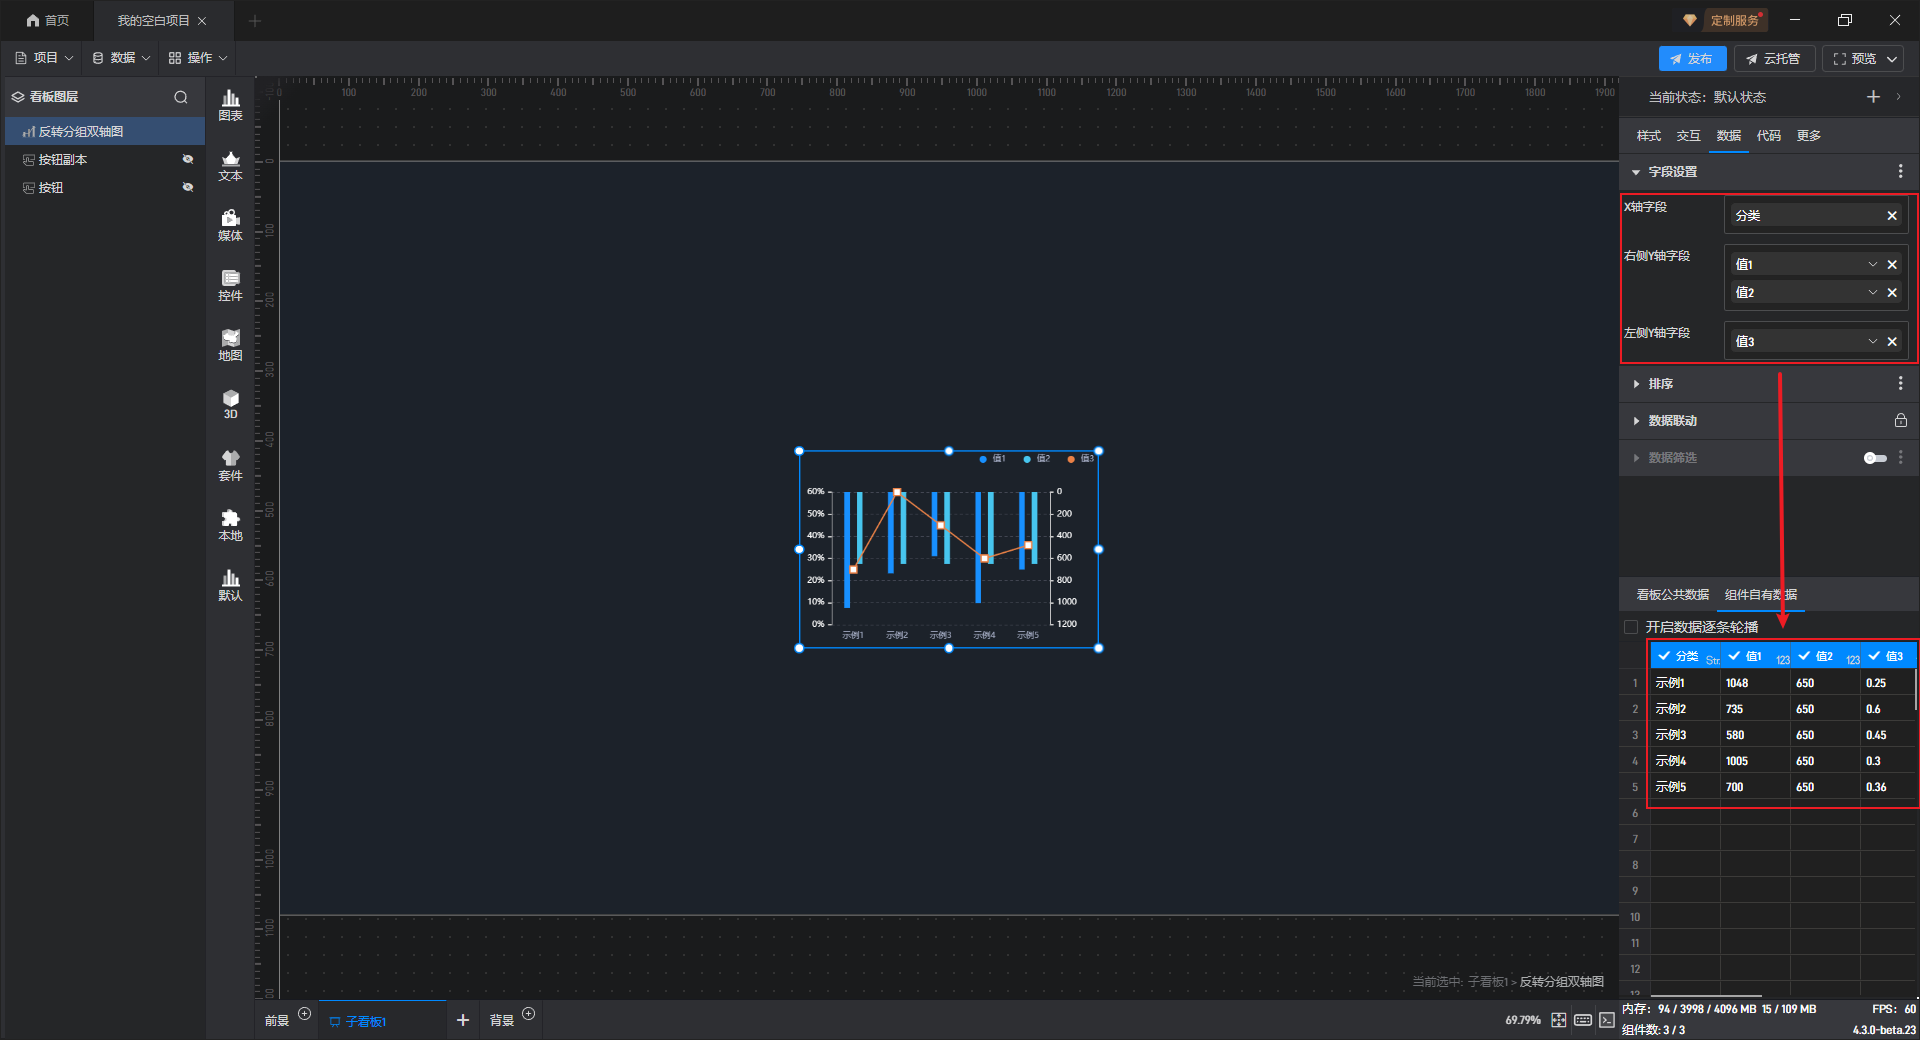This screenshot has width=1920, height=1040.
Task: Expand the 数据联动 section
Action: pyautogui.click(x=1636, y=421)
